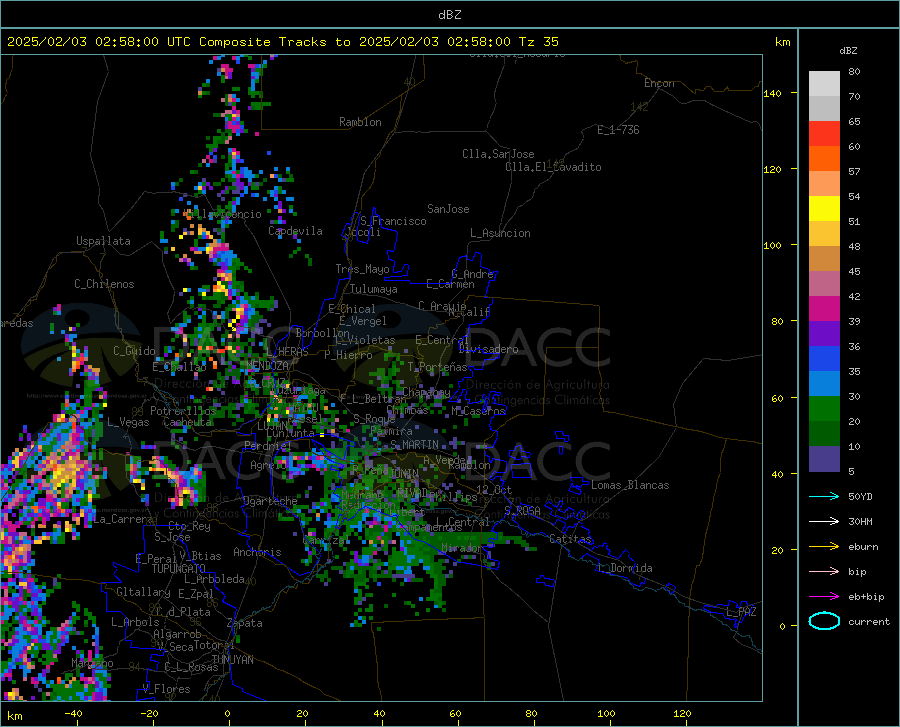Viewport: 900px width, 727px height.
Task: Click the V_Flores map label
Action: pyautogui.click(x=166, y=689)
